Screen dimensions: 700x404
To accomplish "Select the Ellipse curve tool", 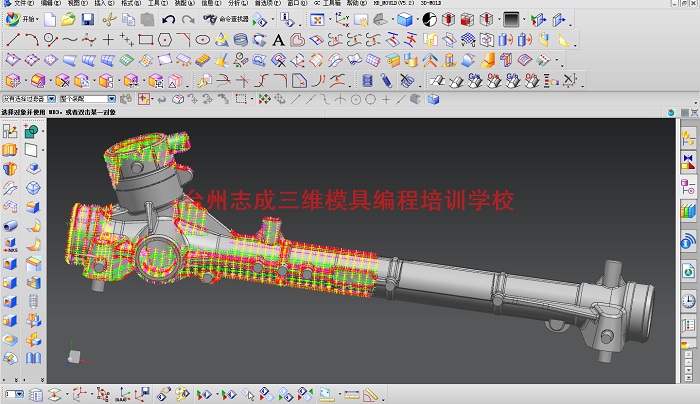I will point(202,40).
